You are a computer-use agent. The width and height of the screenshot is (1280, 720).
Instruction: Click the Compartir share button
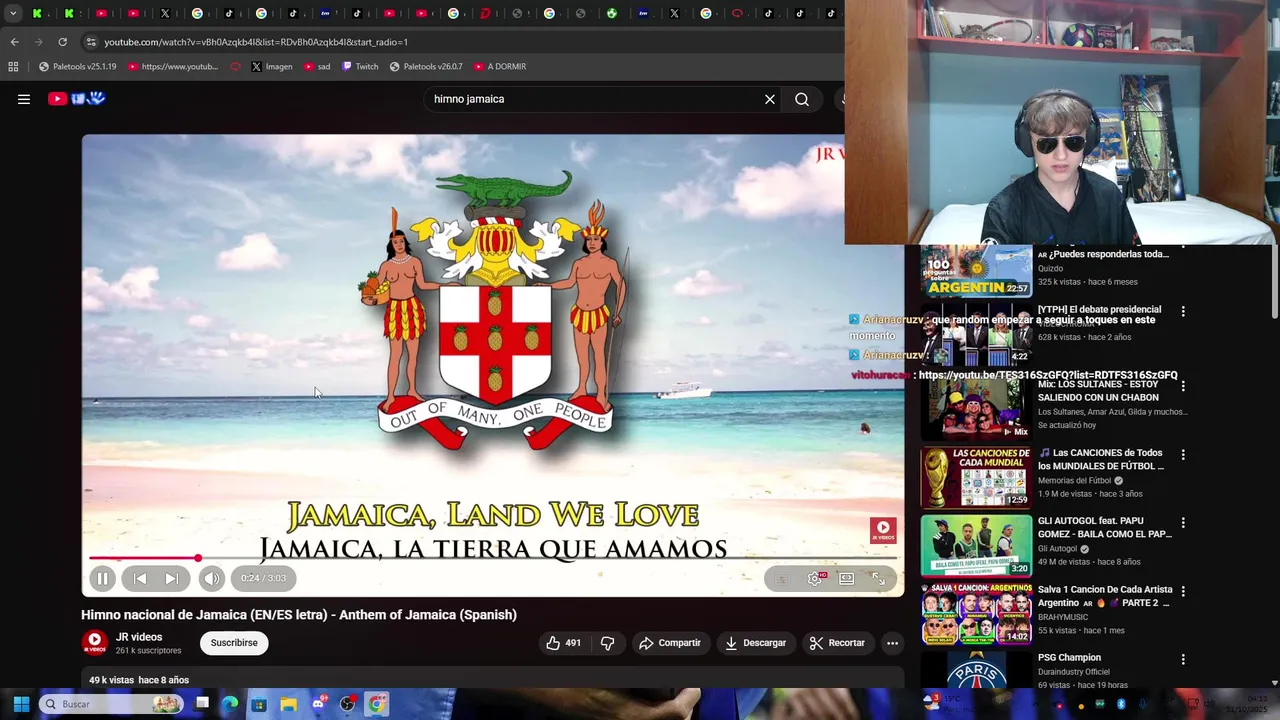click(x=670, y=643)
